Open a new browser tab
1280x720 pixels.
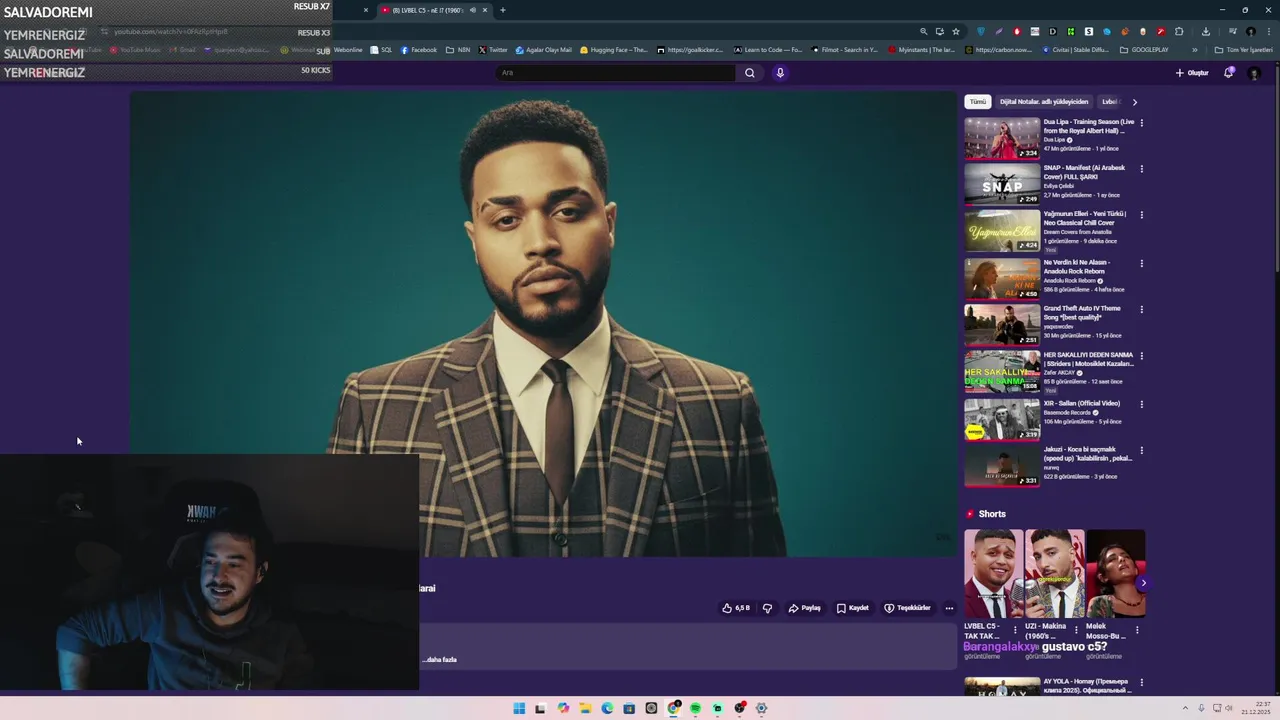click(502, 10)
